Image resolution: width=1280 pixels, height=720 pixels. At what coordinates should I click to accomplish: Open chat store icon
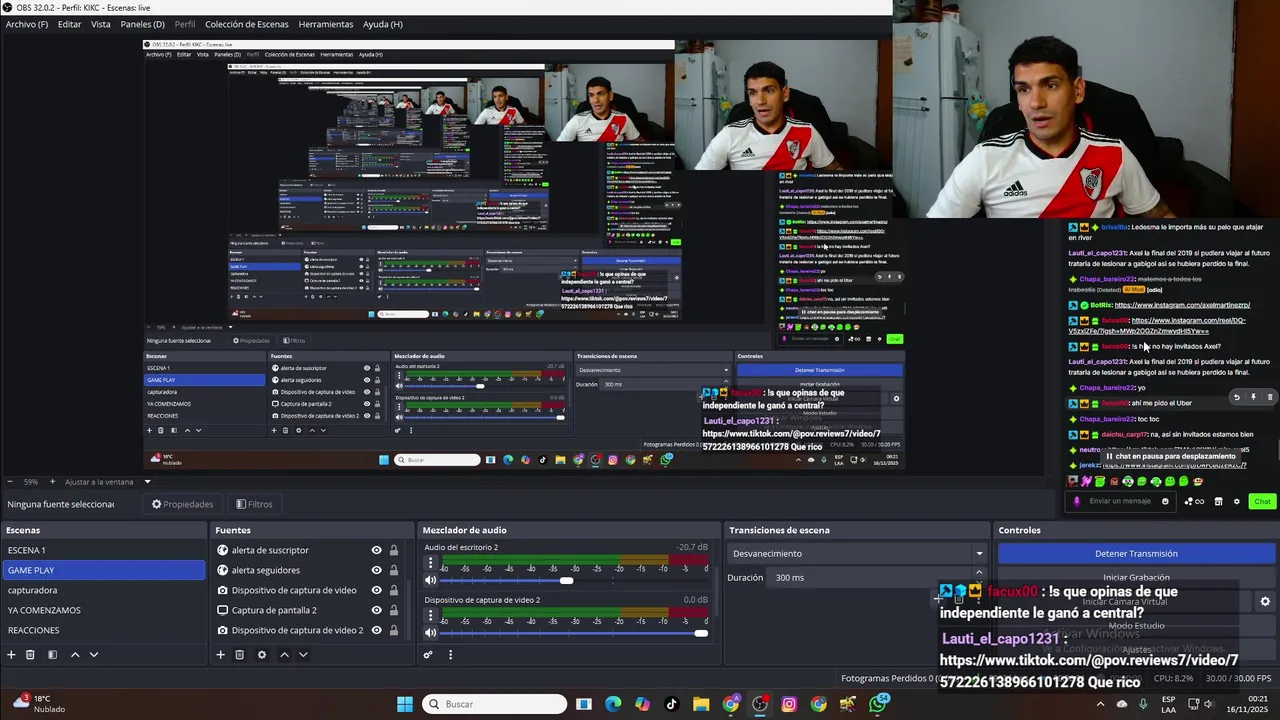pyautogui.click(x=1218, y=501)
